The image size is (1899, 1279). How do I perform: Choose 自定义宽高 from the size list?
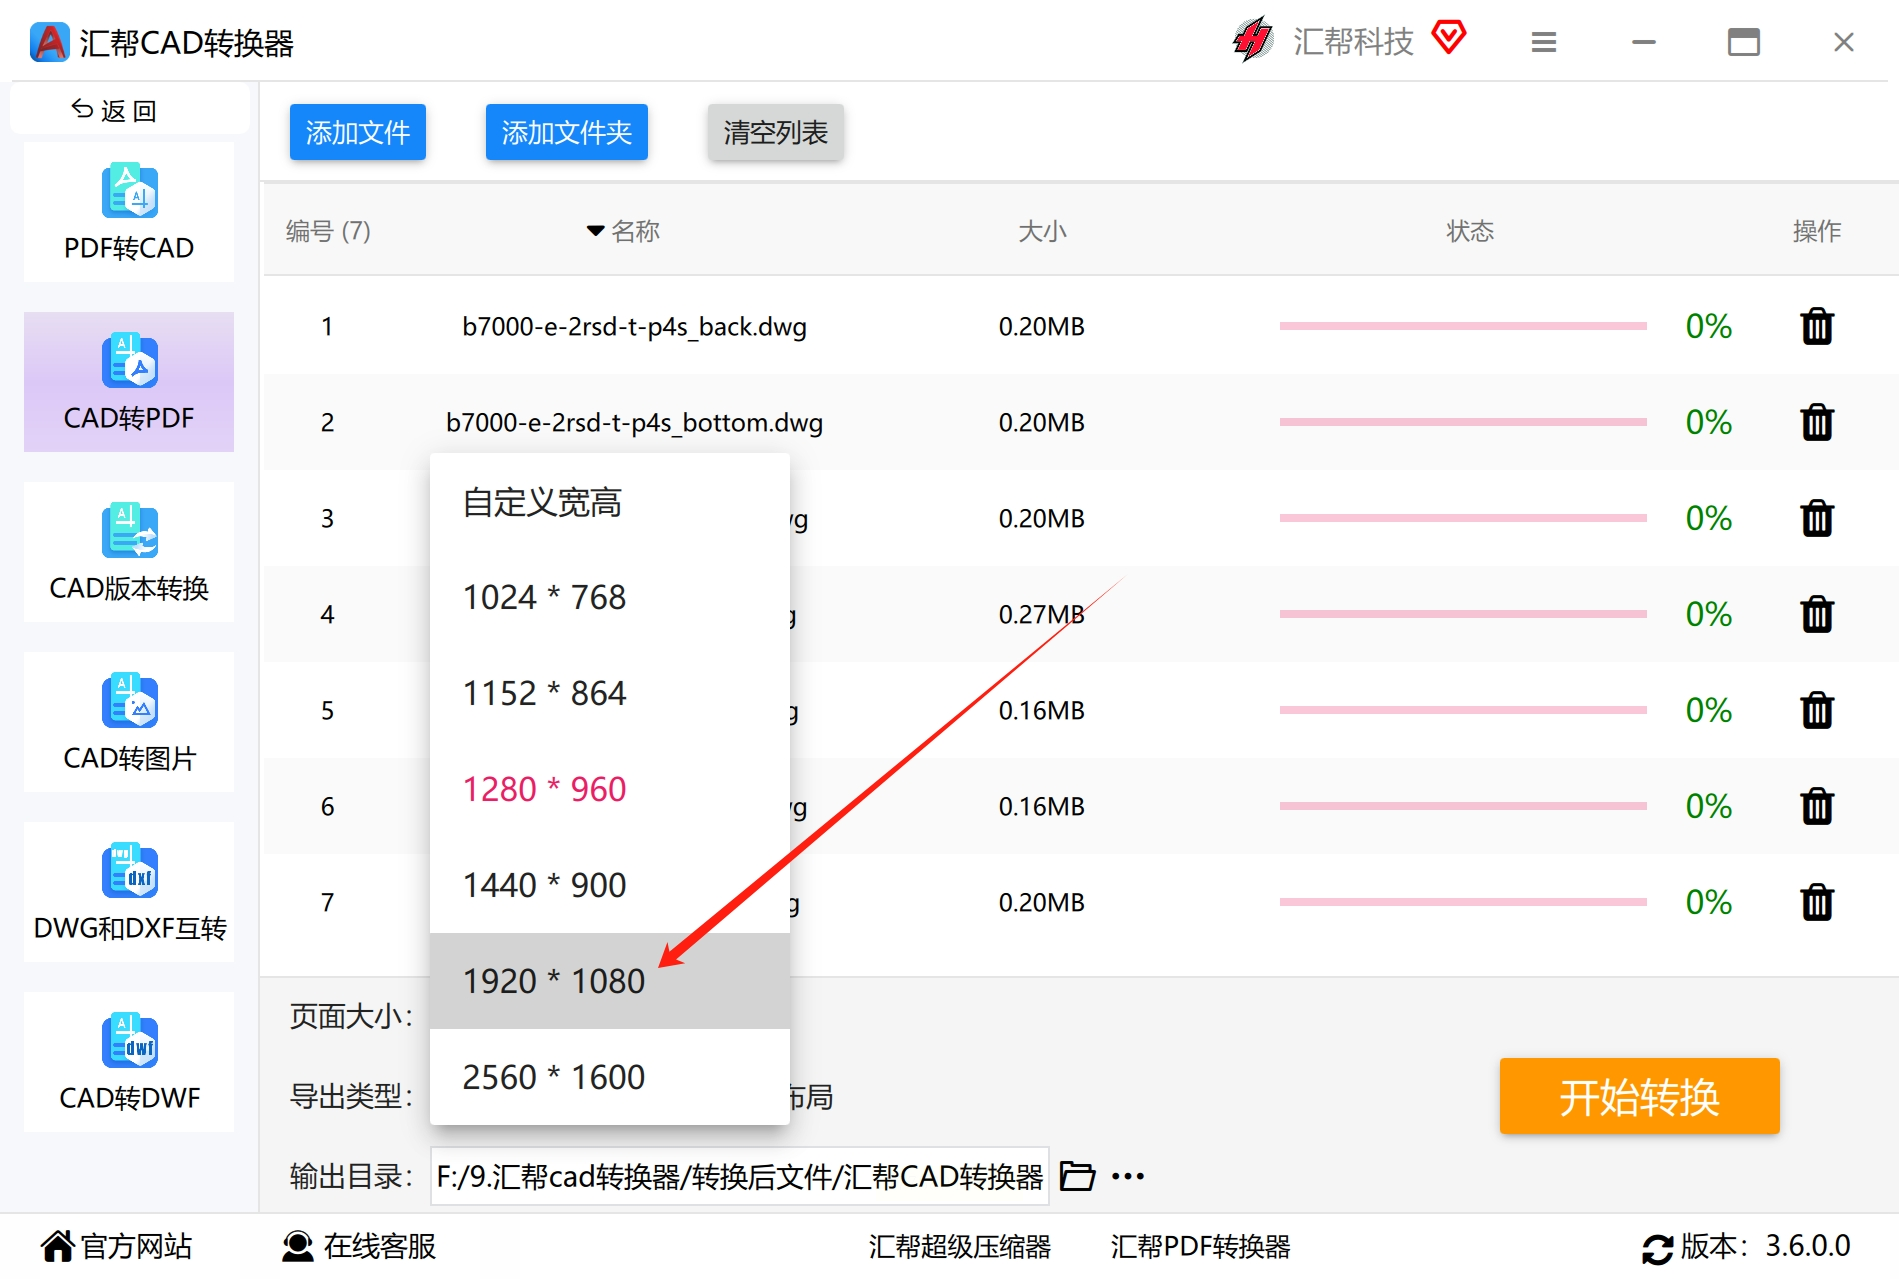(x=610, y=502)
